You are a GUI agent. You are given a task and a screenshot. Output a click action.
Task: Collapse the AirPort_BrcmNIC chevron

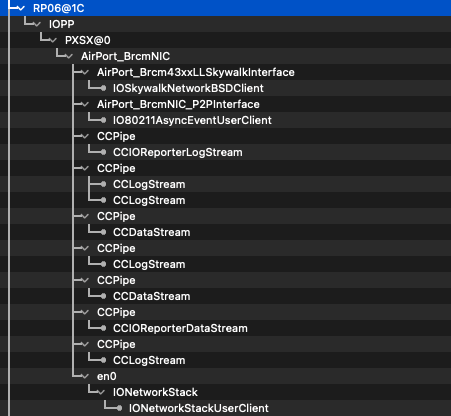coord(69,56)
